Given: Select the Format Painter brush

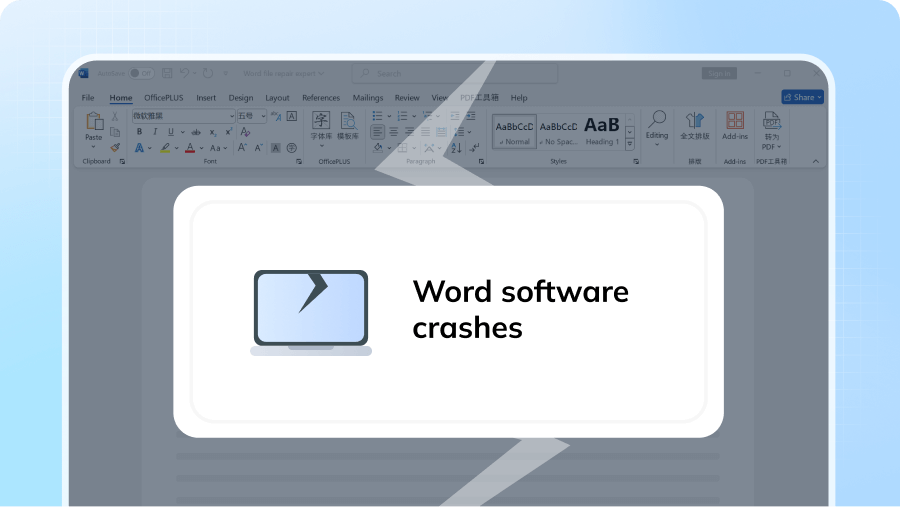Looking at the screenshot, I should 115,148.
